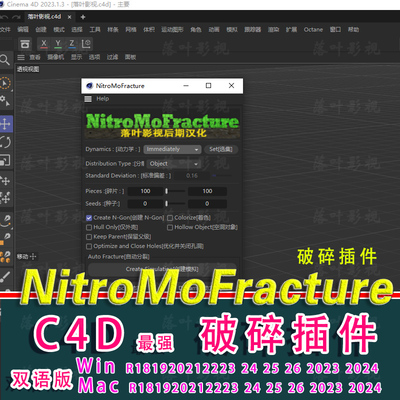This screenshot has width=400, height=400.
Task: Click the second Pieces value field
Action: click(207, 191)
